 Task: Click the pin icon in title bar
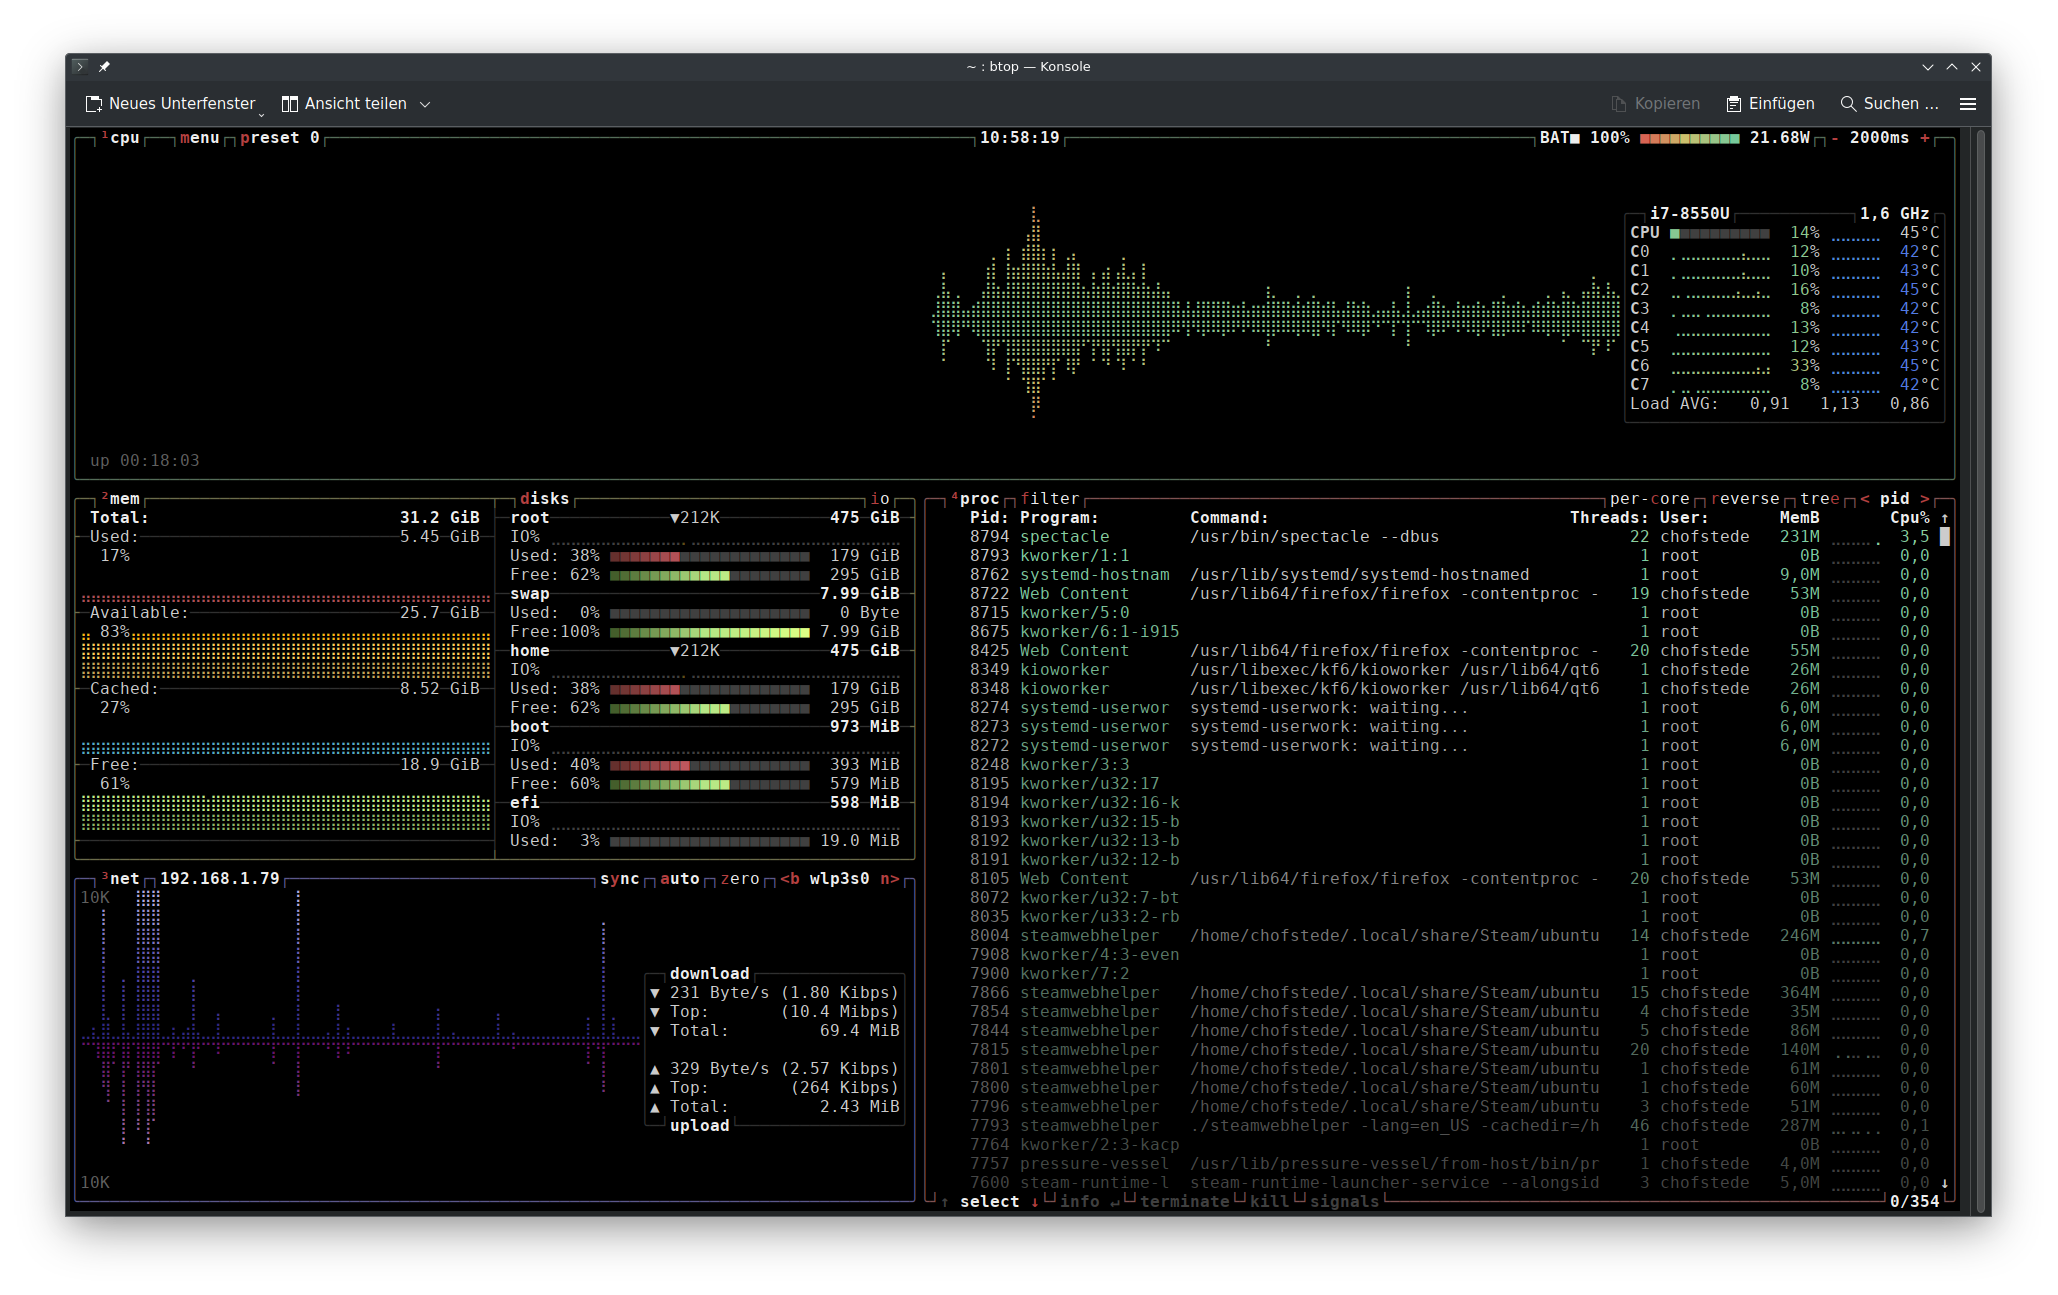pos(104,67)
